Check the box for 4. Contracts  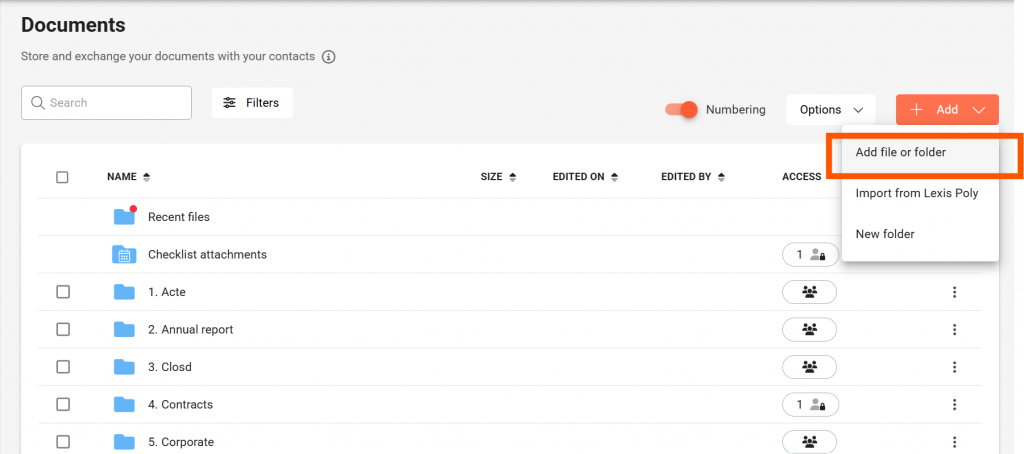pyautogui.click(x=62, y=405)
